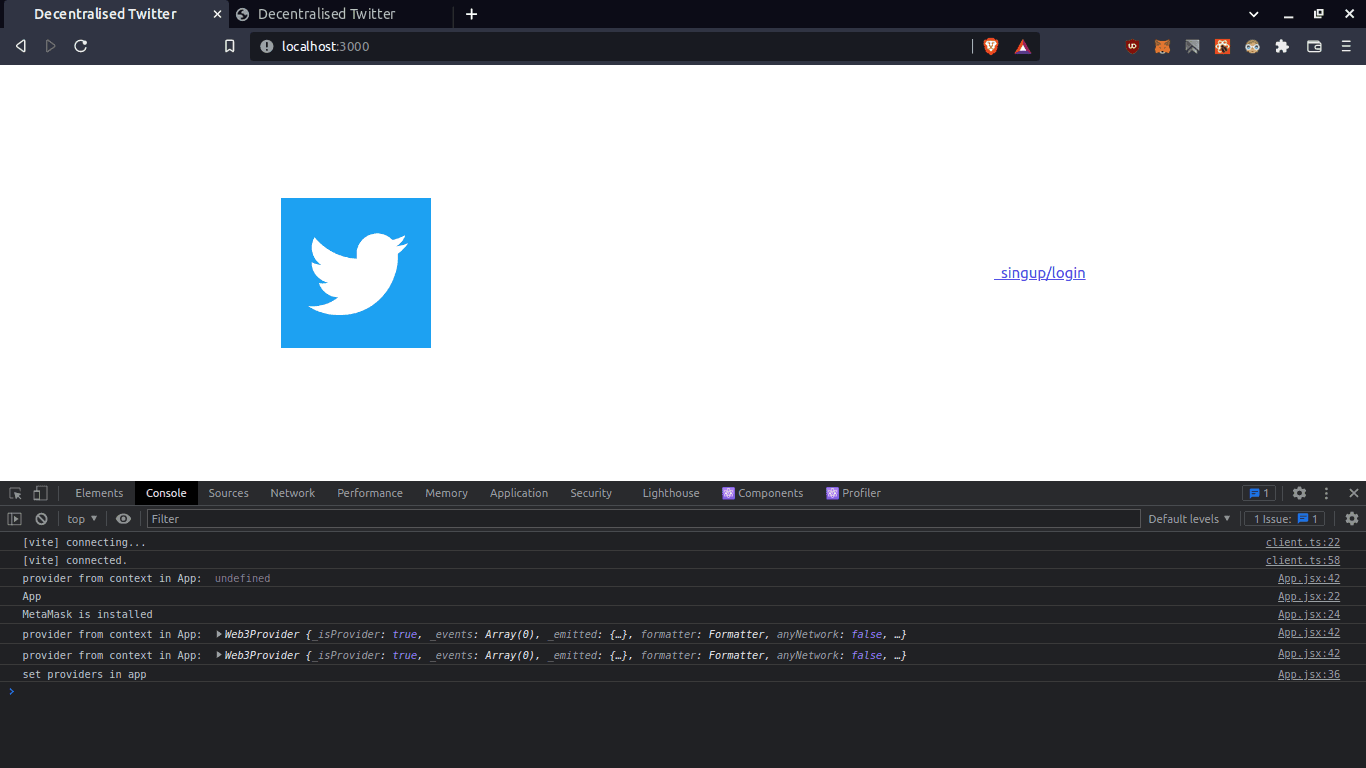Click the gray bookmark-shaped extension icon
1366x768 pixels.
pos(1192,46)
